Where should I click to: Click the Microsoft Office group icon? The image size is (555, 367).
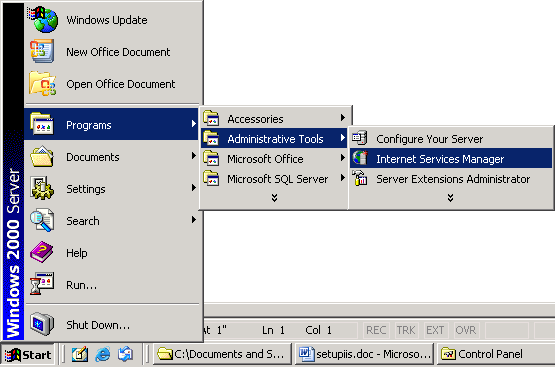211,158
